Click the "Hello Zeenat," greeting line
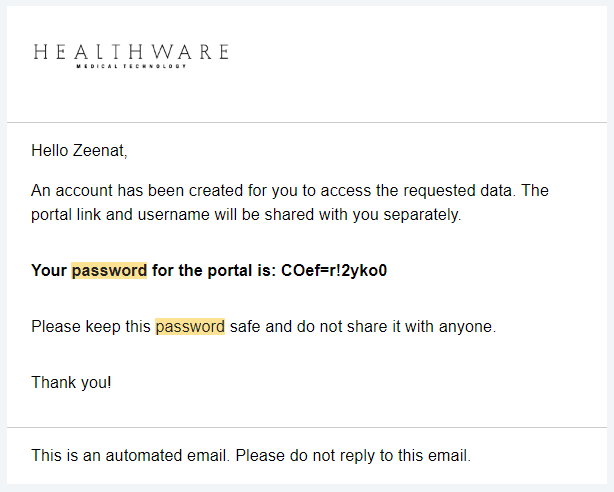The image size is (614, 492). 80,151
